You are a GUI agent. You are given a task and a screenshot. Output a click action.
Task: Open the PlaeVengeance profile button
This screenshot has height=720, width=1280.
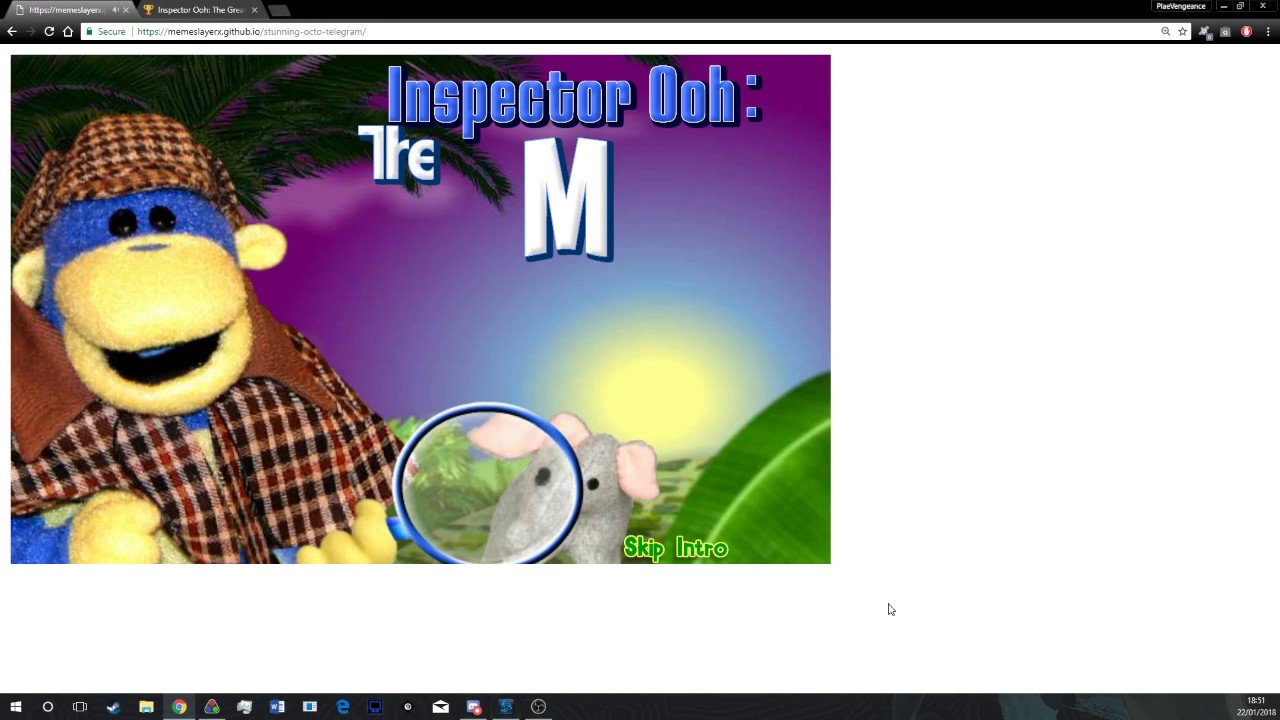(x=1181, y=6)
